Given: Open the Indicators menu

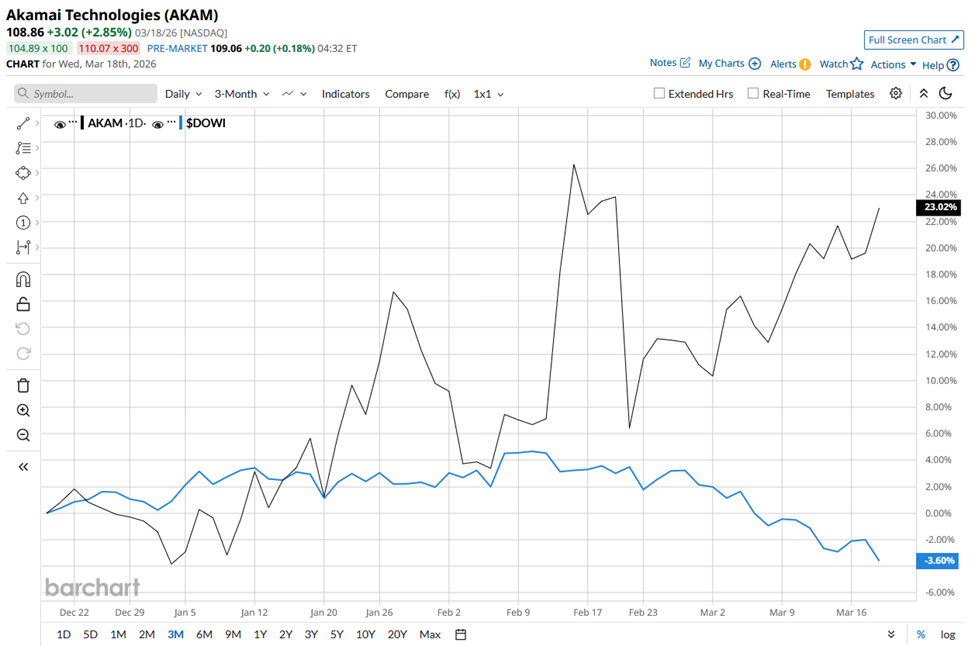Looking at the screenshot, I should pyautogui.click(x=345, y=94).
